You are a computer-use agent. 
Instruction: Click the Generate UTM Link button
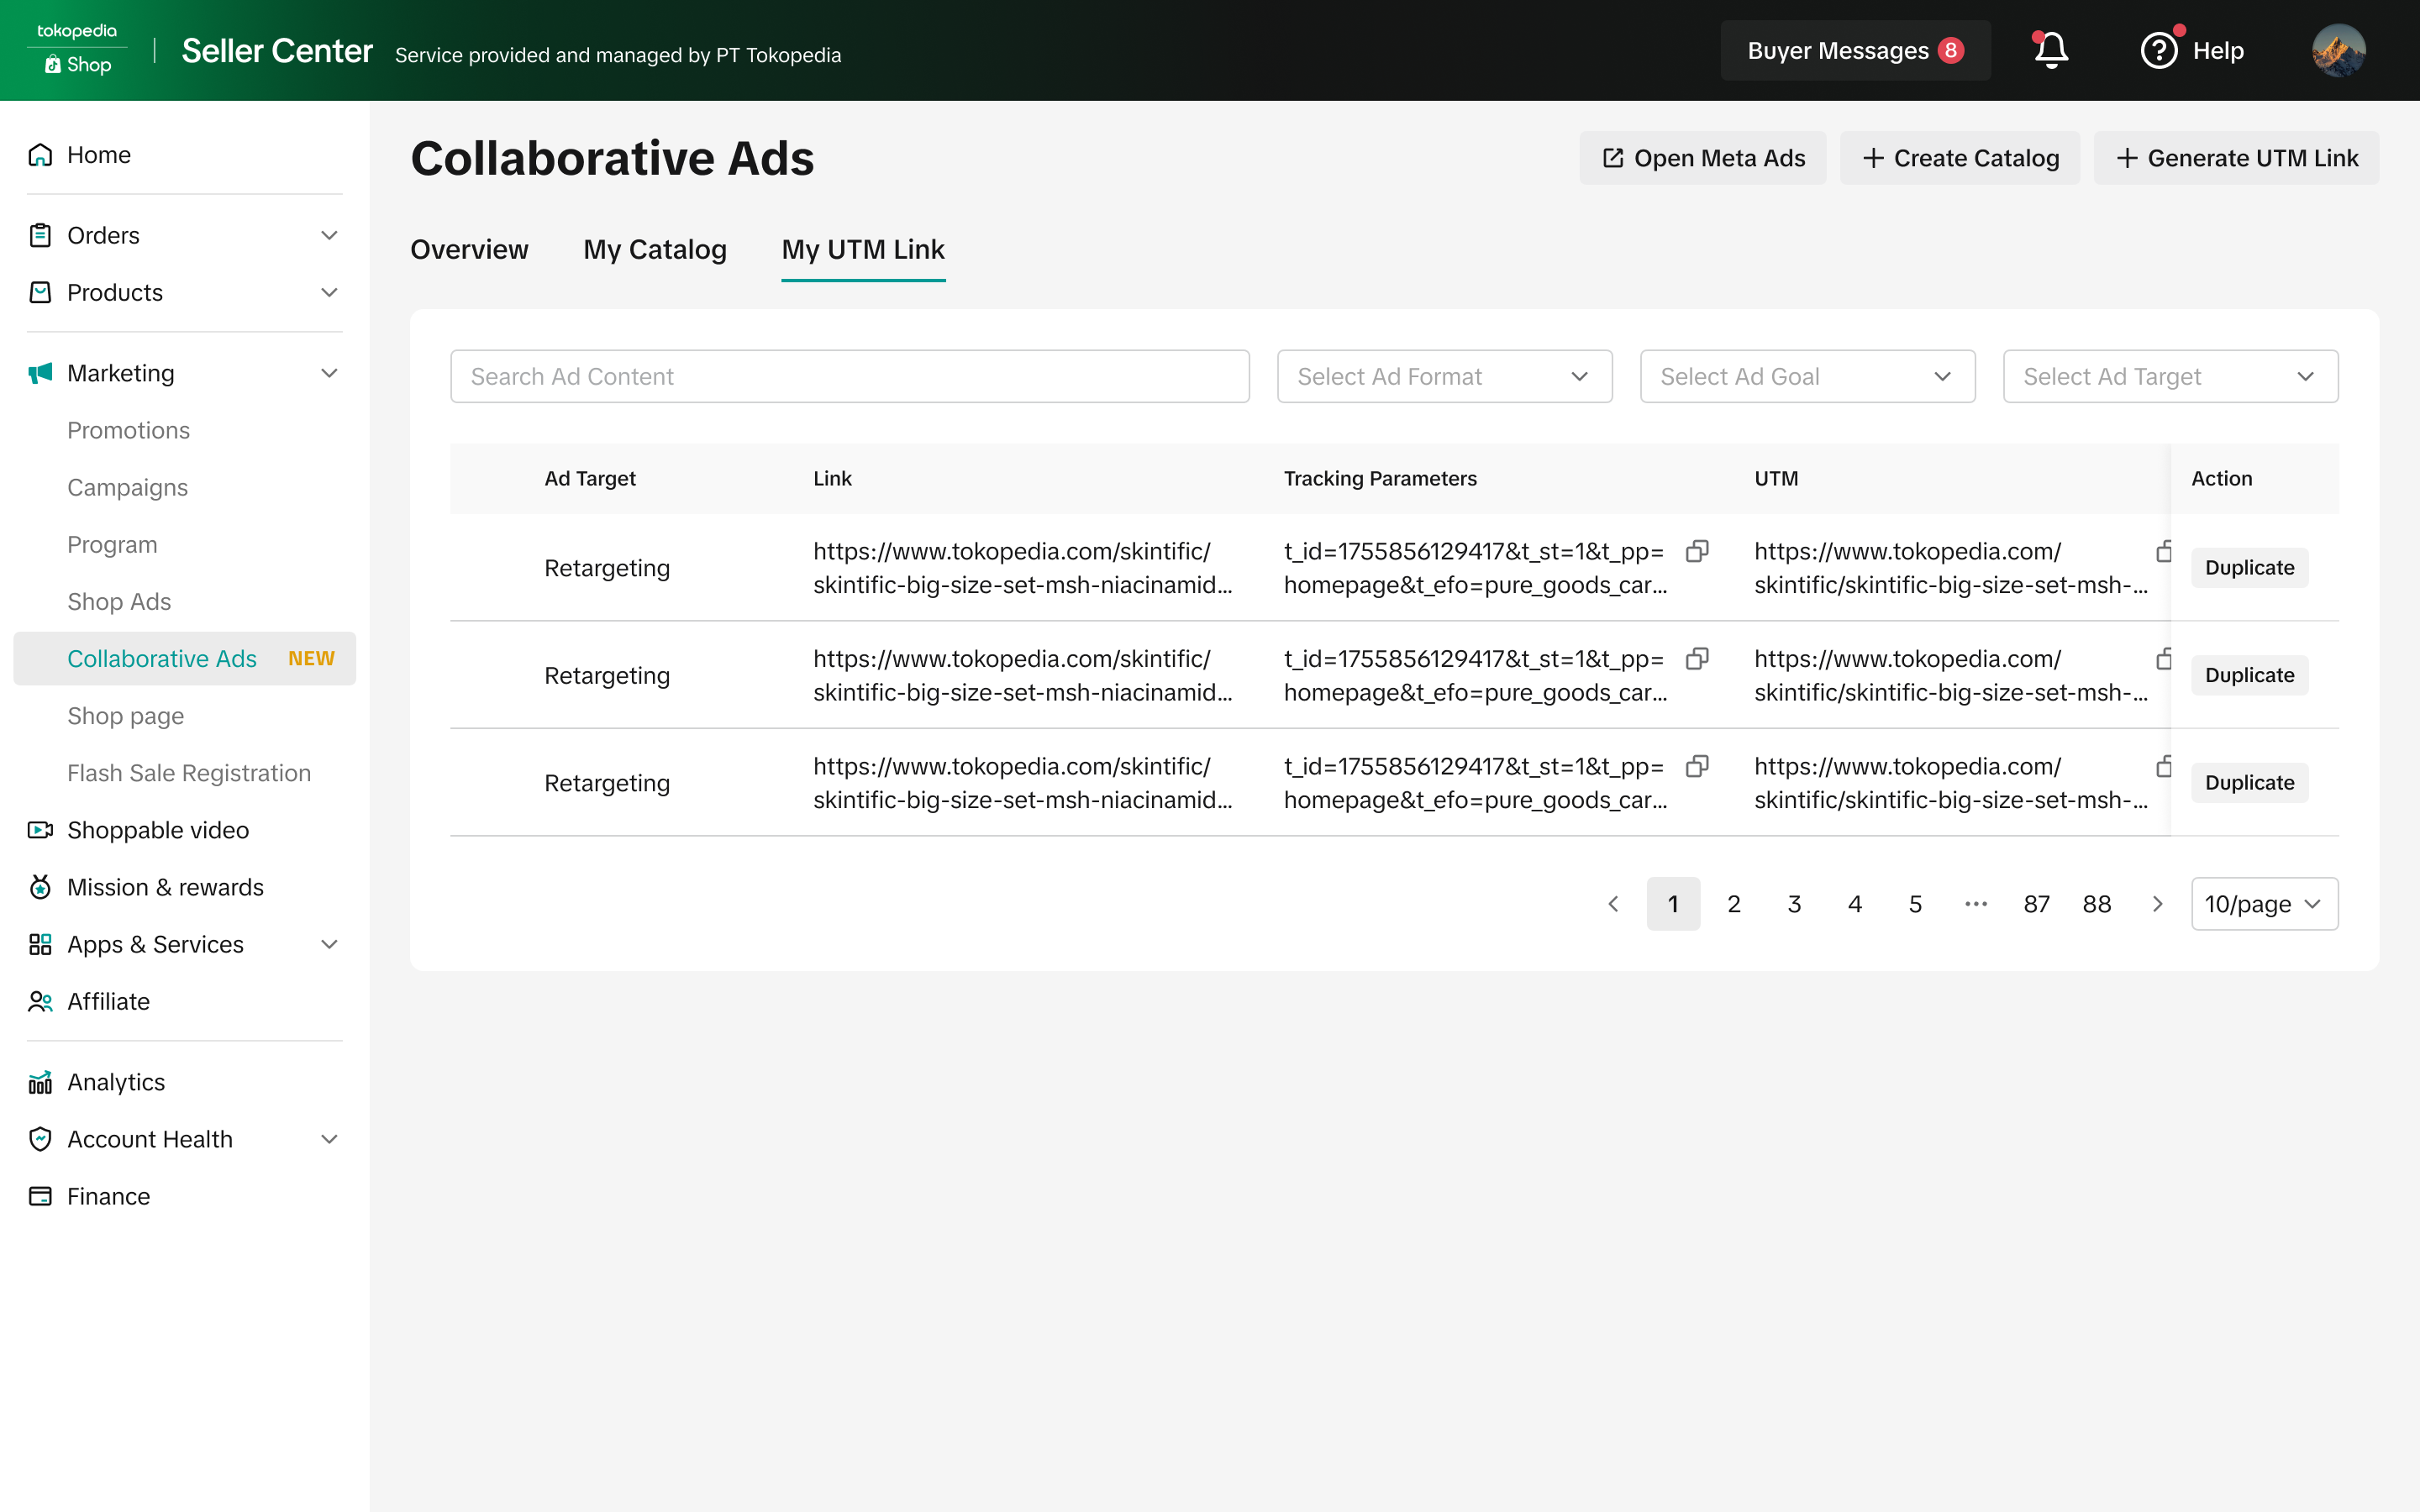[x=2236, y=158]
